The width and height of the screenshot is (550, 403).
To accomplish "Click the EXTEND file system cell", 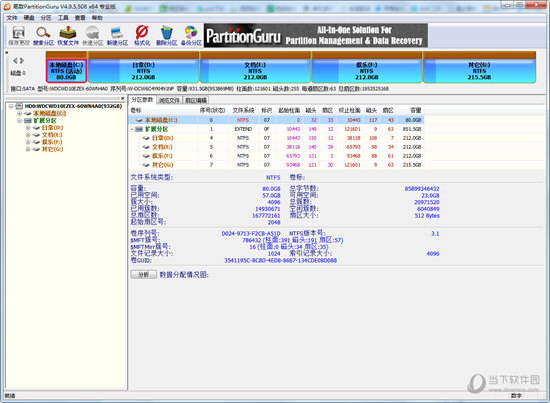I will [243, 129].
